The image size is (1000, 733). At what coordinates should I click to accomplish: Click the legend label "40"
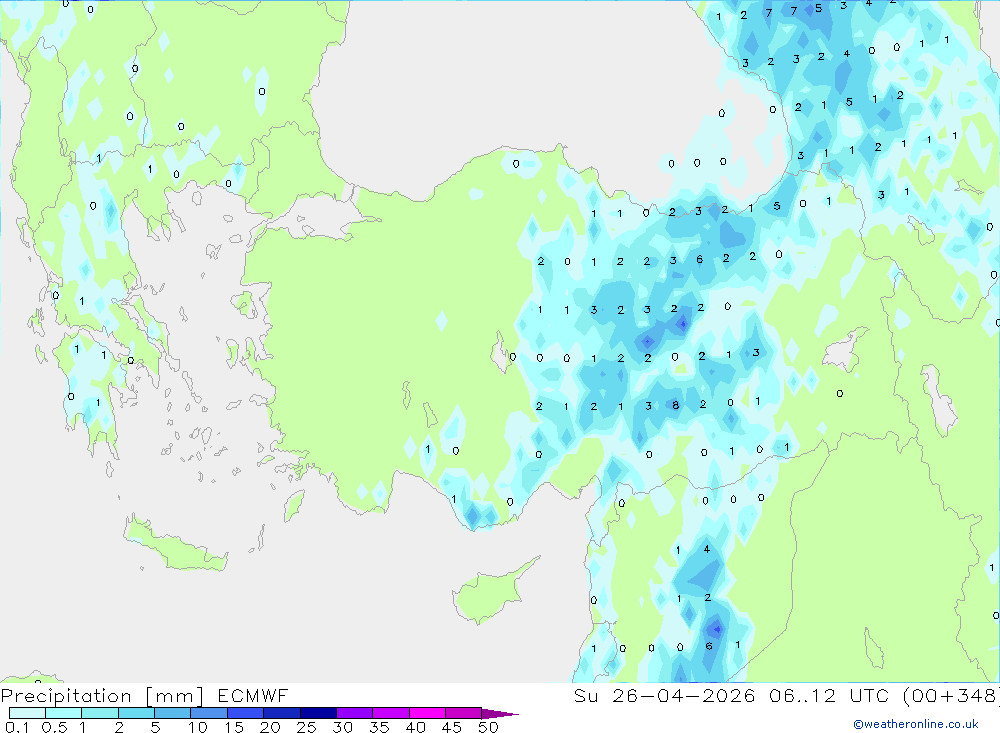pos(415,727)
